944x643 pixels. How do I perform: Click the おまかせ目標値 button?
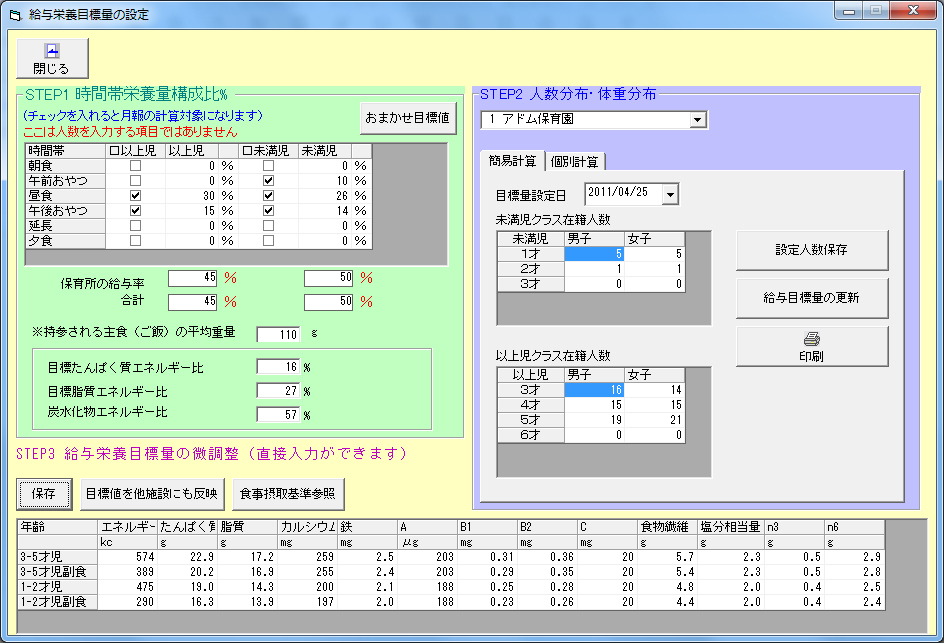[408, 118]
